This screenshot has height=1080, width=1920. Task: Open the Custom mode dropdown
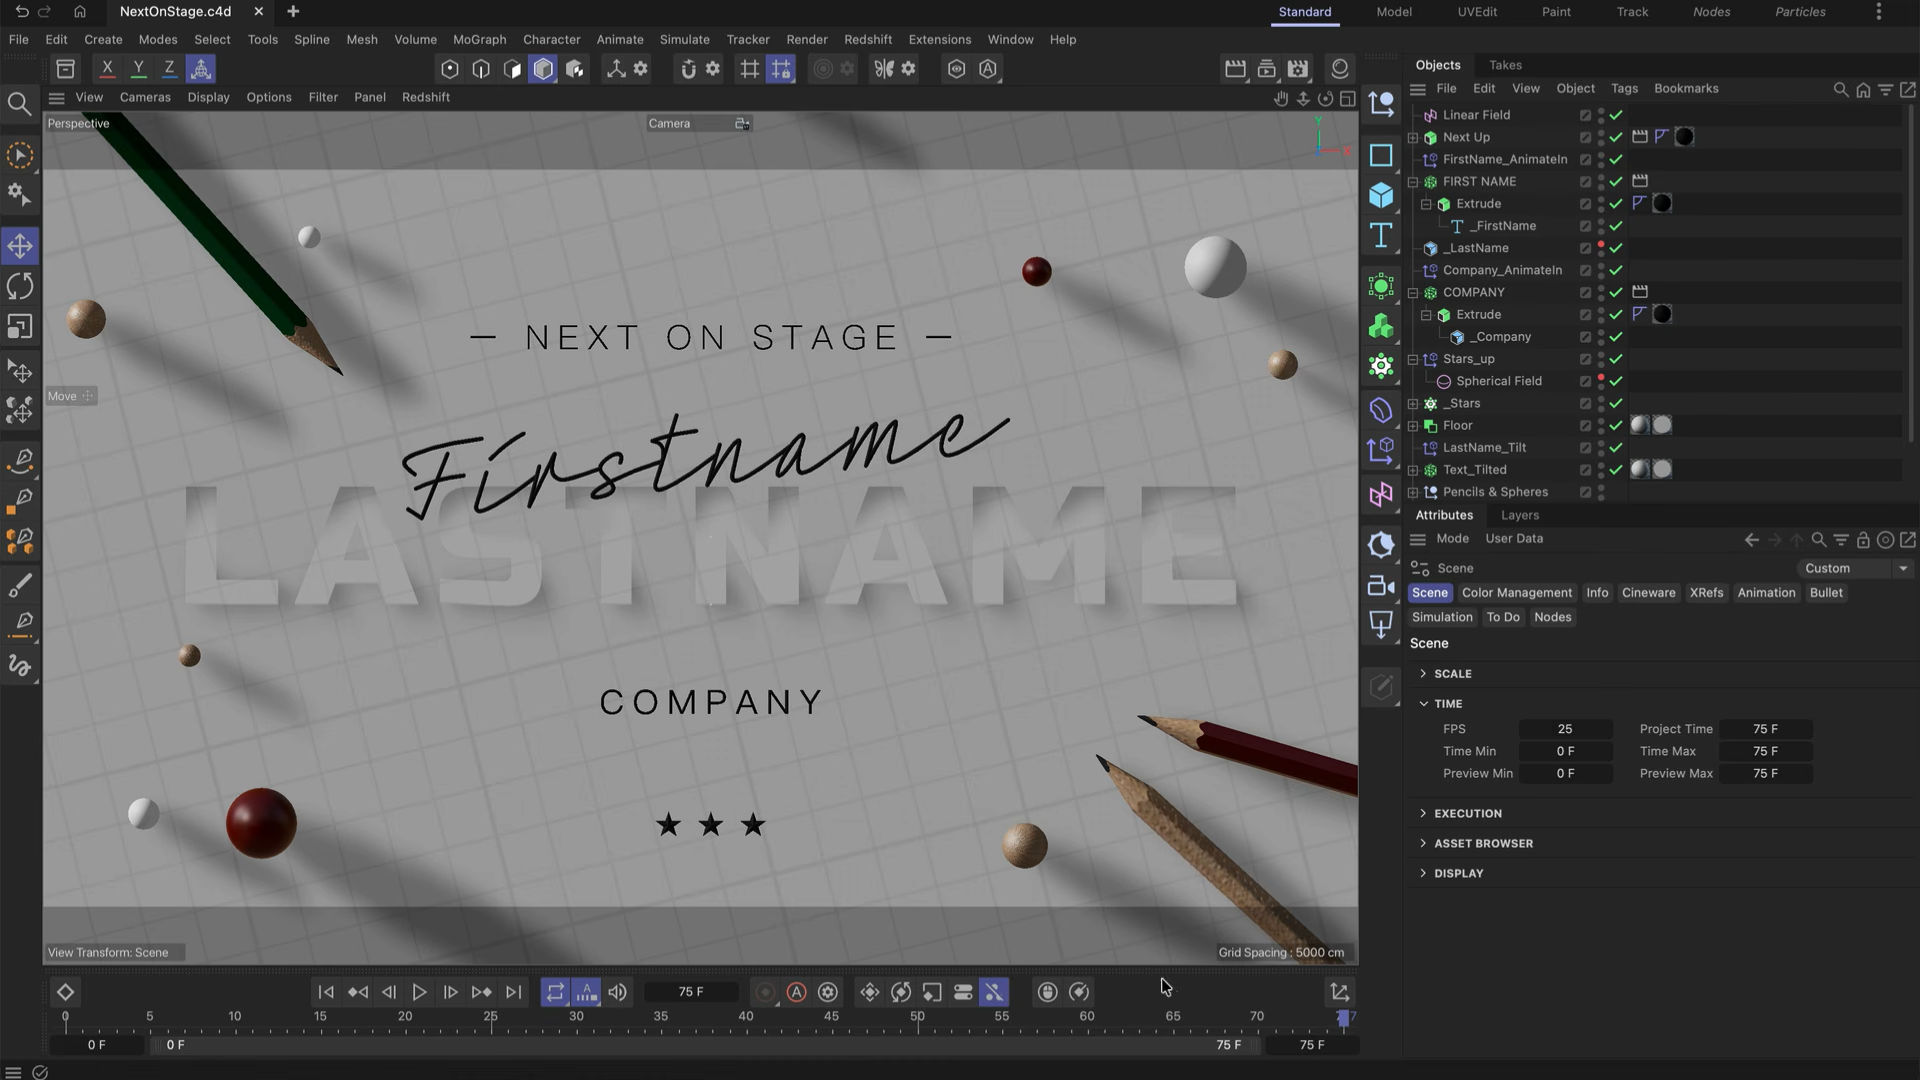tap(1856, 568)
